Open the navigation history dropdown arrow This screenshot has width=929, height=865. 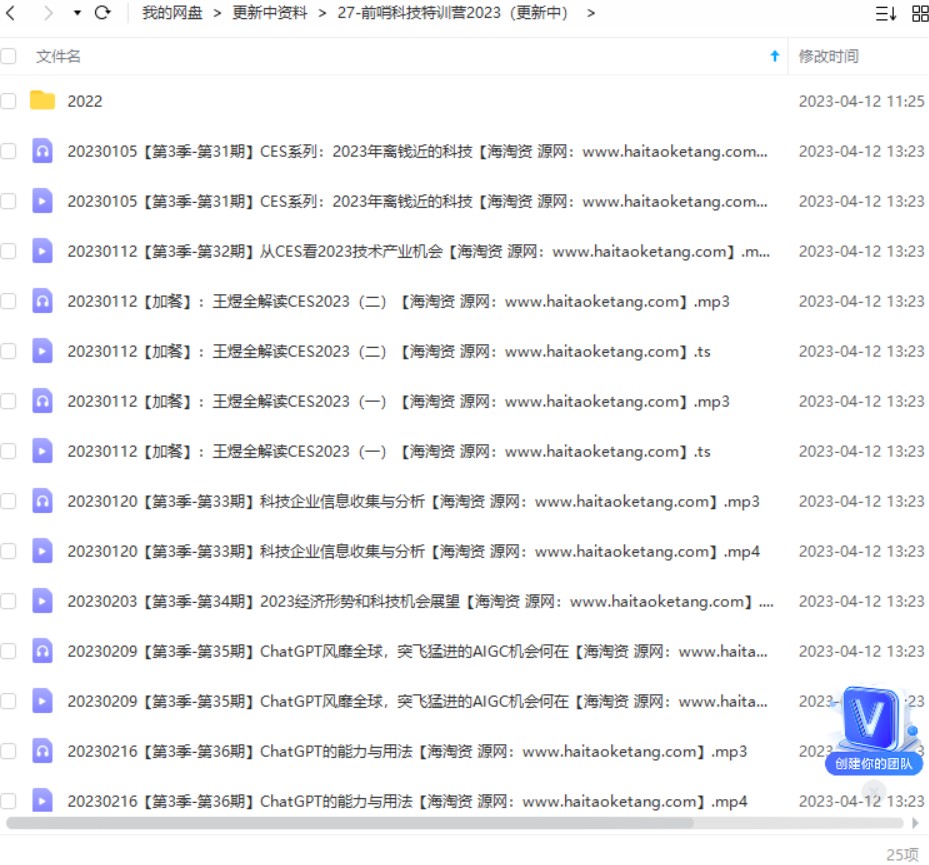pyautogui.click(x=77, y=12)
